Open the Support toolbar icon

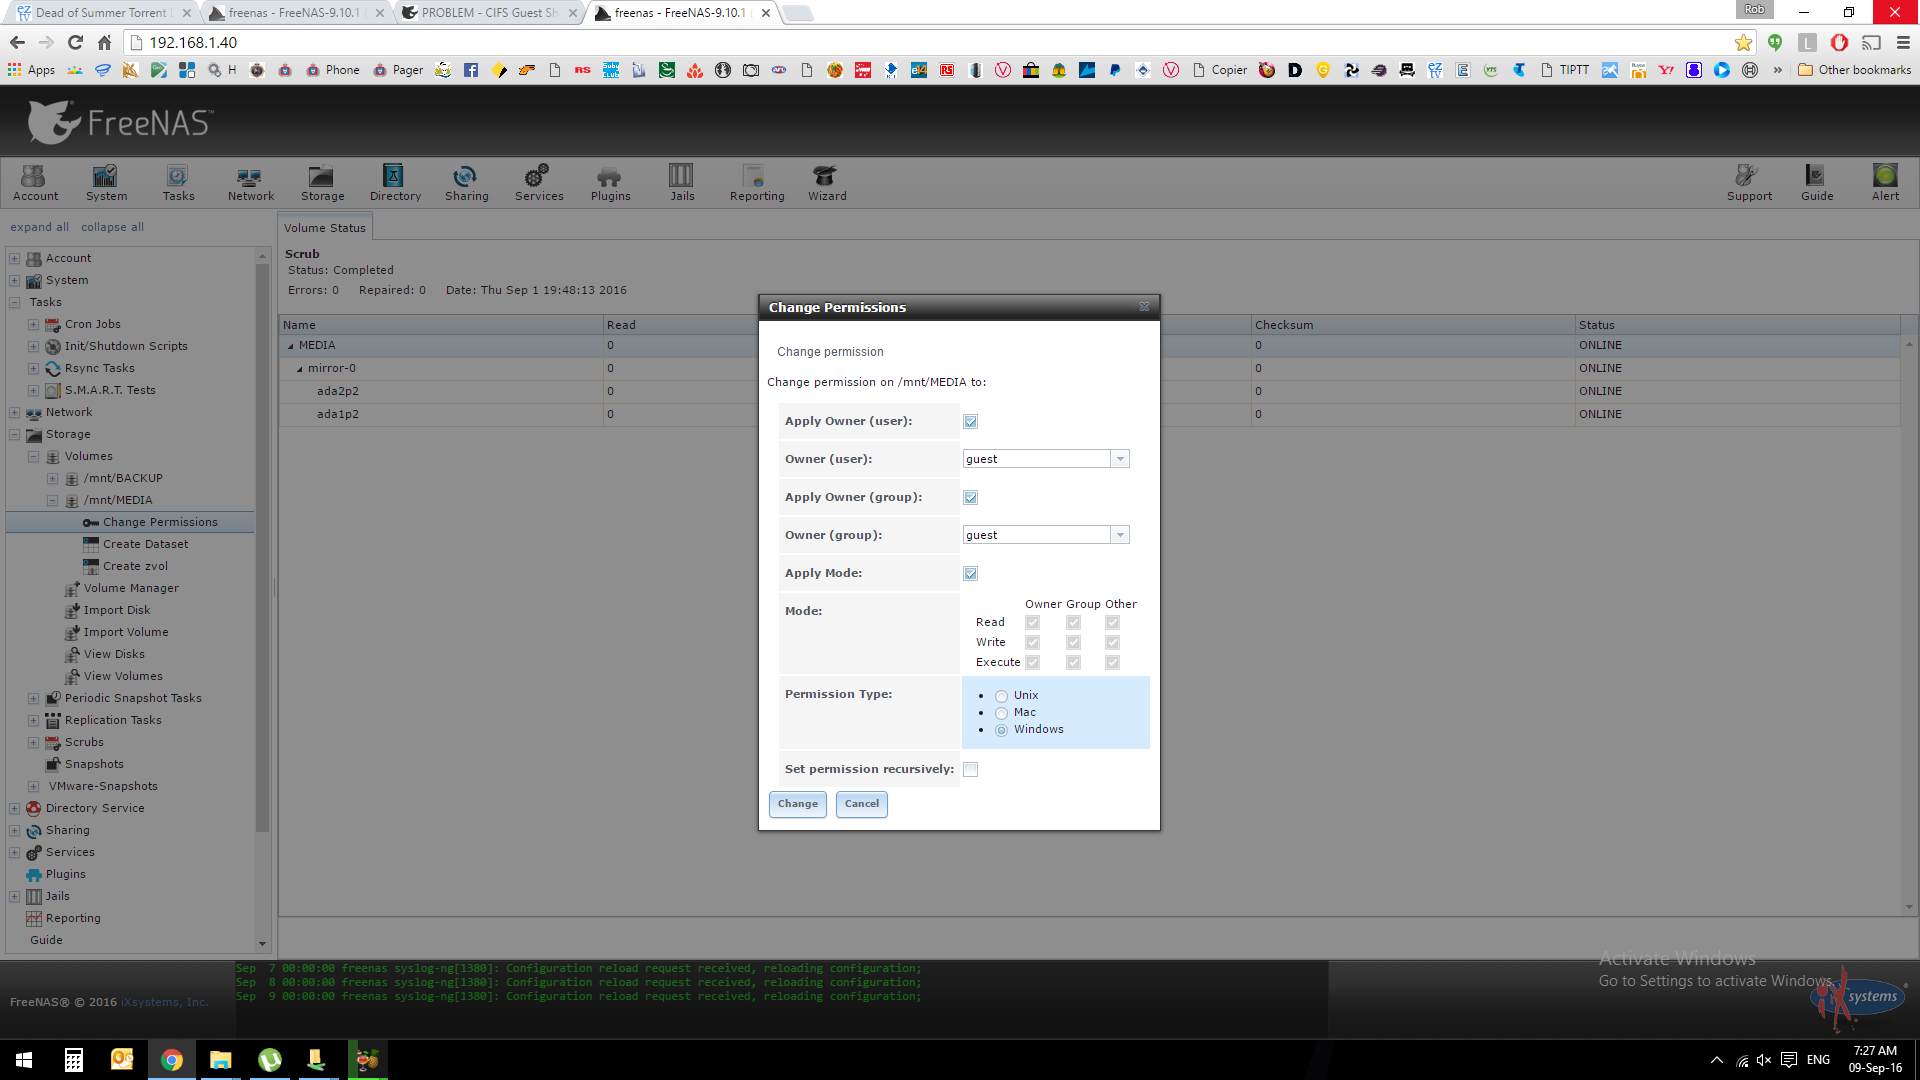(x=1749, y=183)
